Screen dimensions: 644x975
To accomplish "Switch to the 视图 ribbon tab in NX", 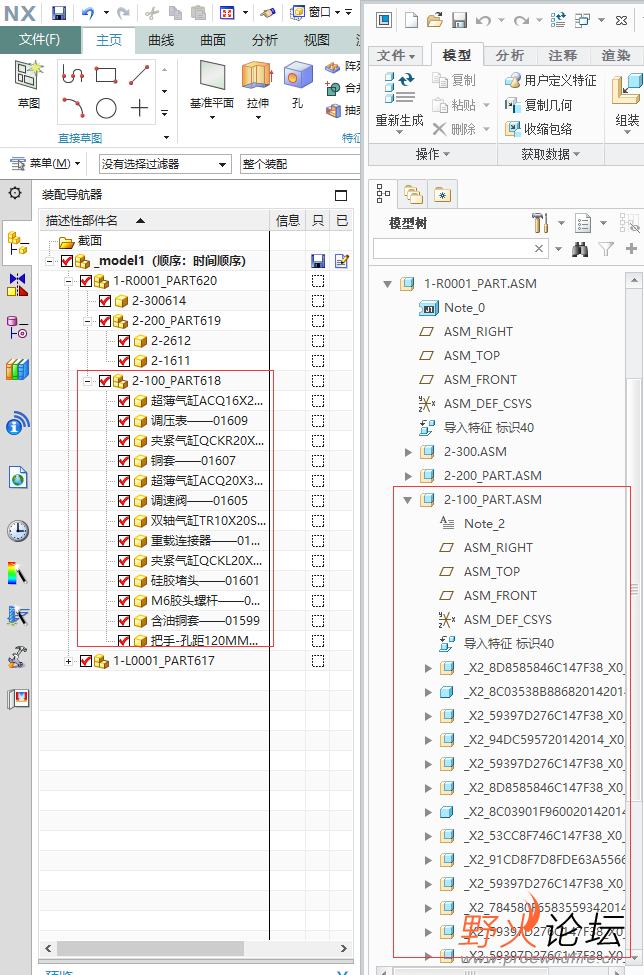I will coord(316,40).
